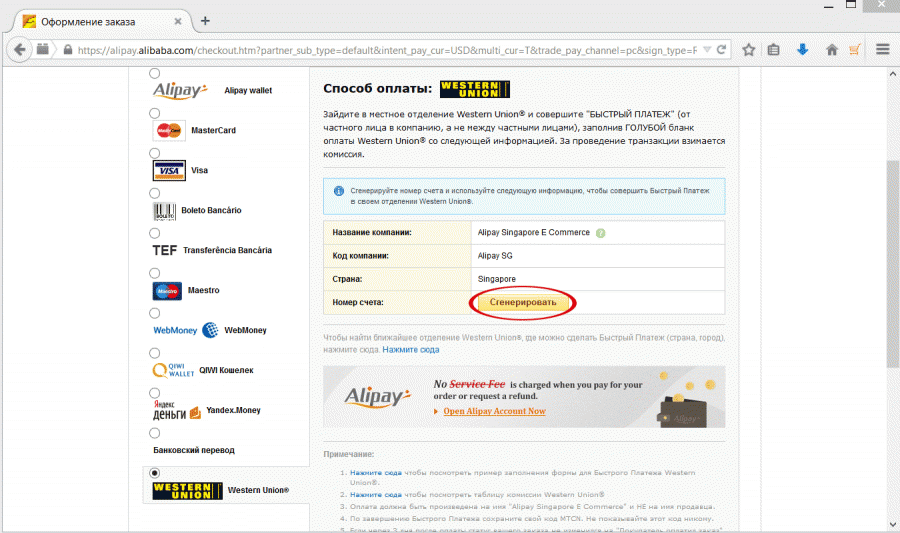Open the hamburger browser menu
The width and height of the screenshot is (900, 533).
(x=883, y=49)
